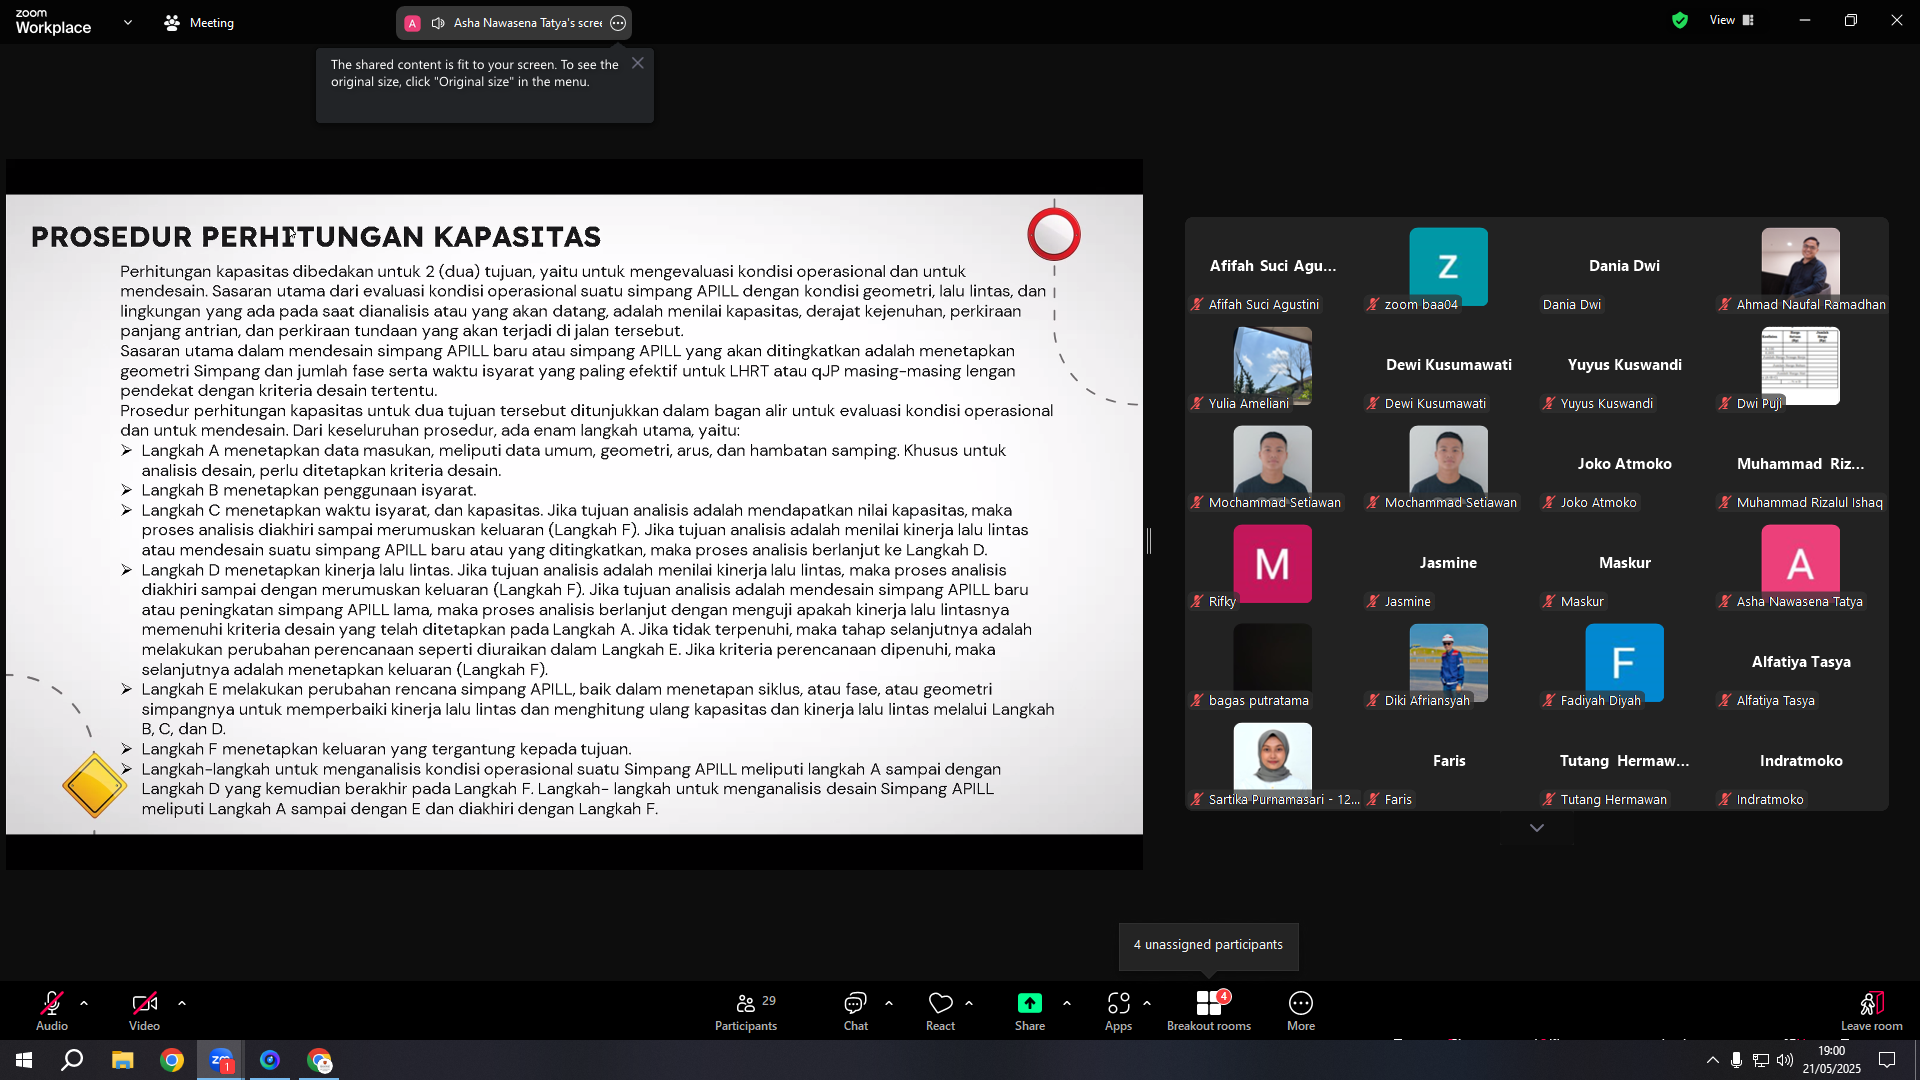
Task: Open File Explorer from taskbar
Action: coord(122,1060)
